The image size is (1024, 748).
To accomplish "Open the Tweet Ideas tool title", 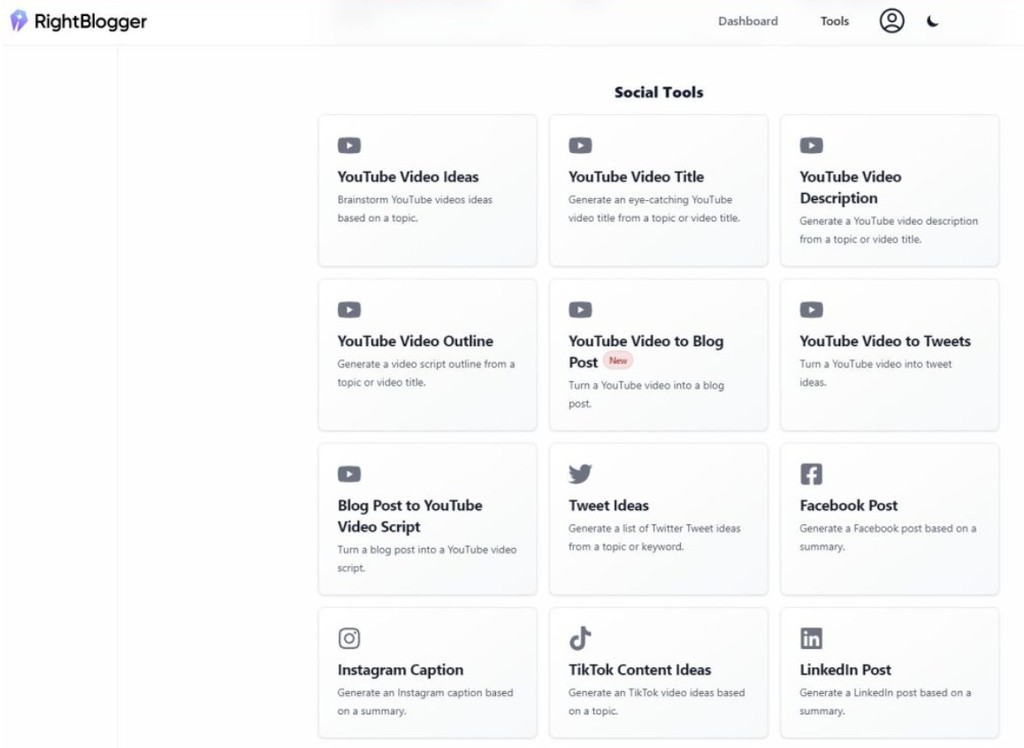I will click(609, 506).
